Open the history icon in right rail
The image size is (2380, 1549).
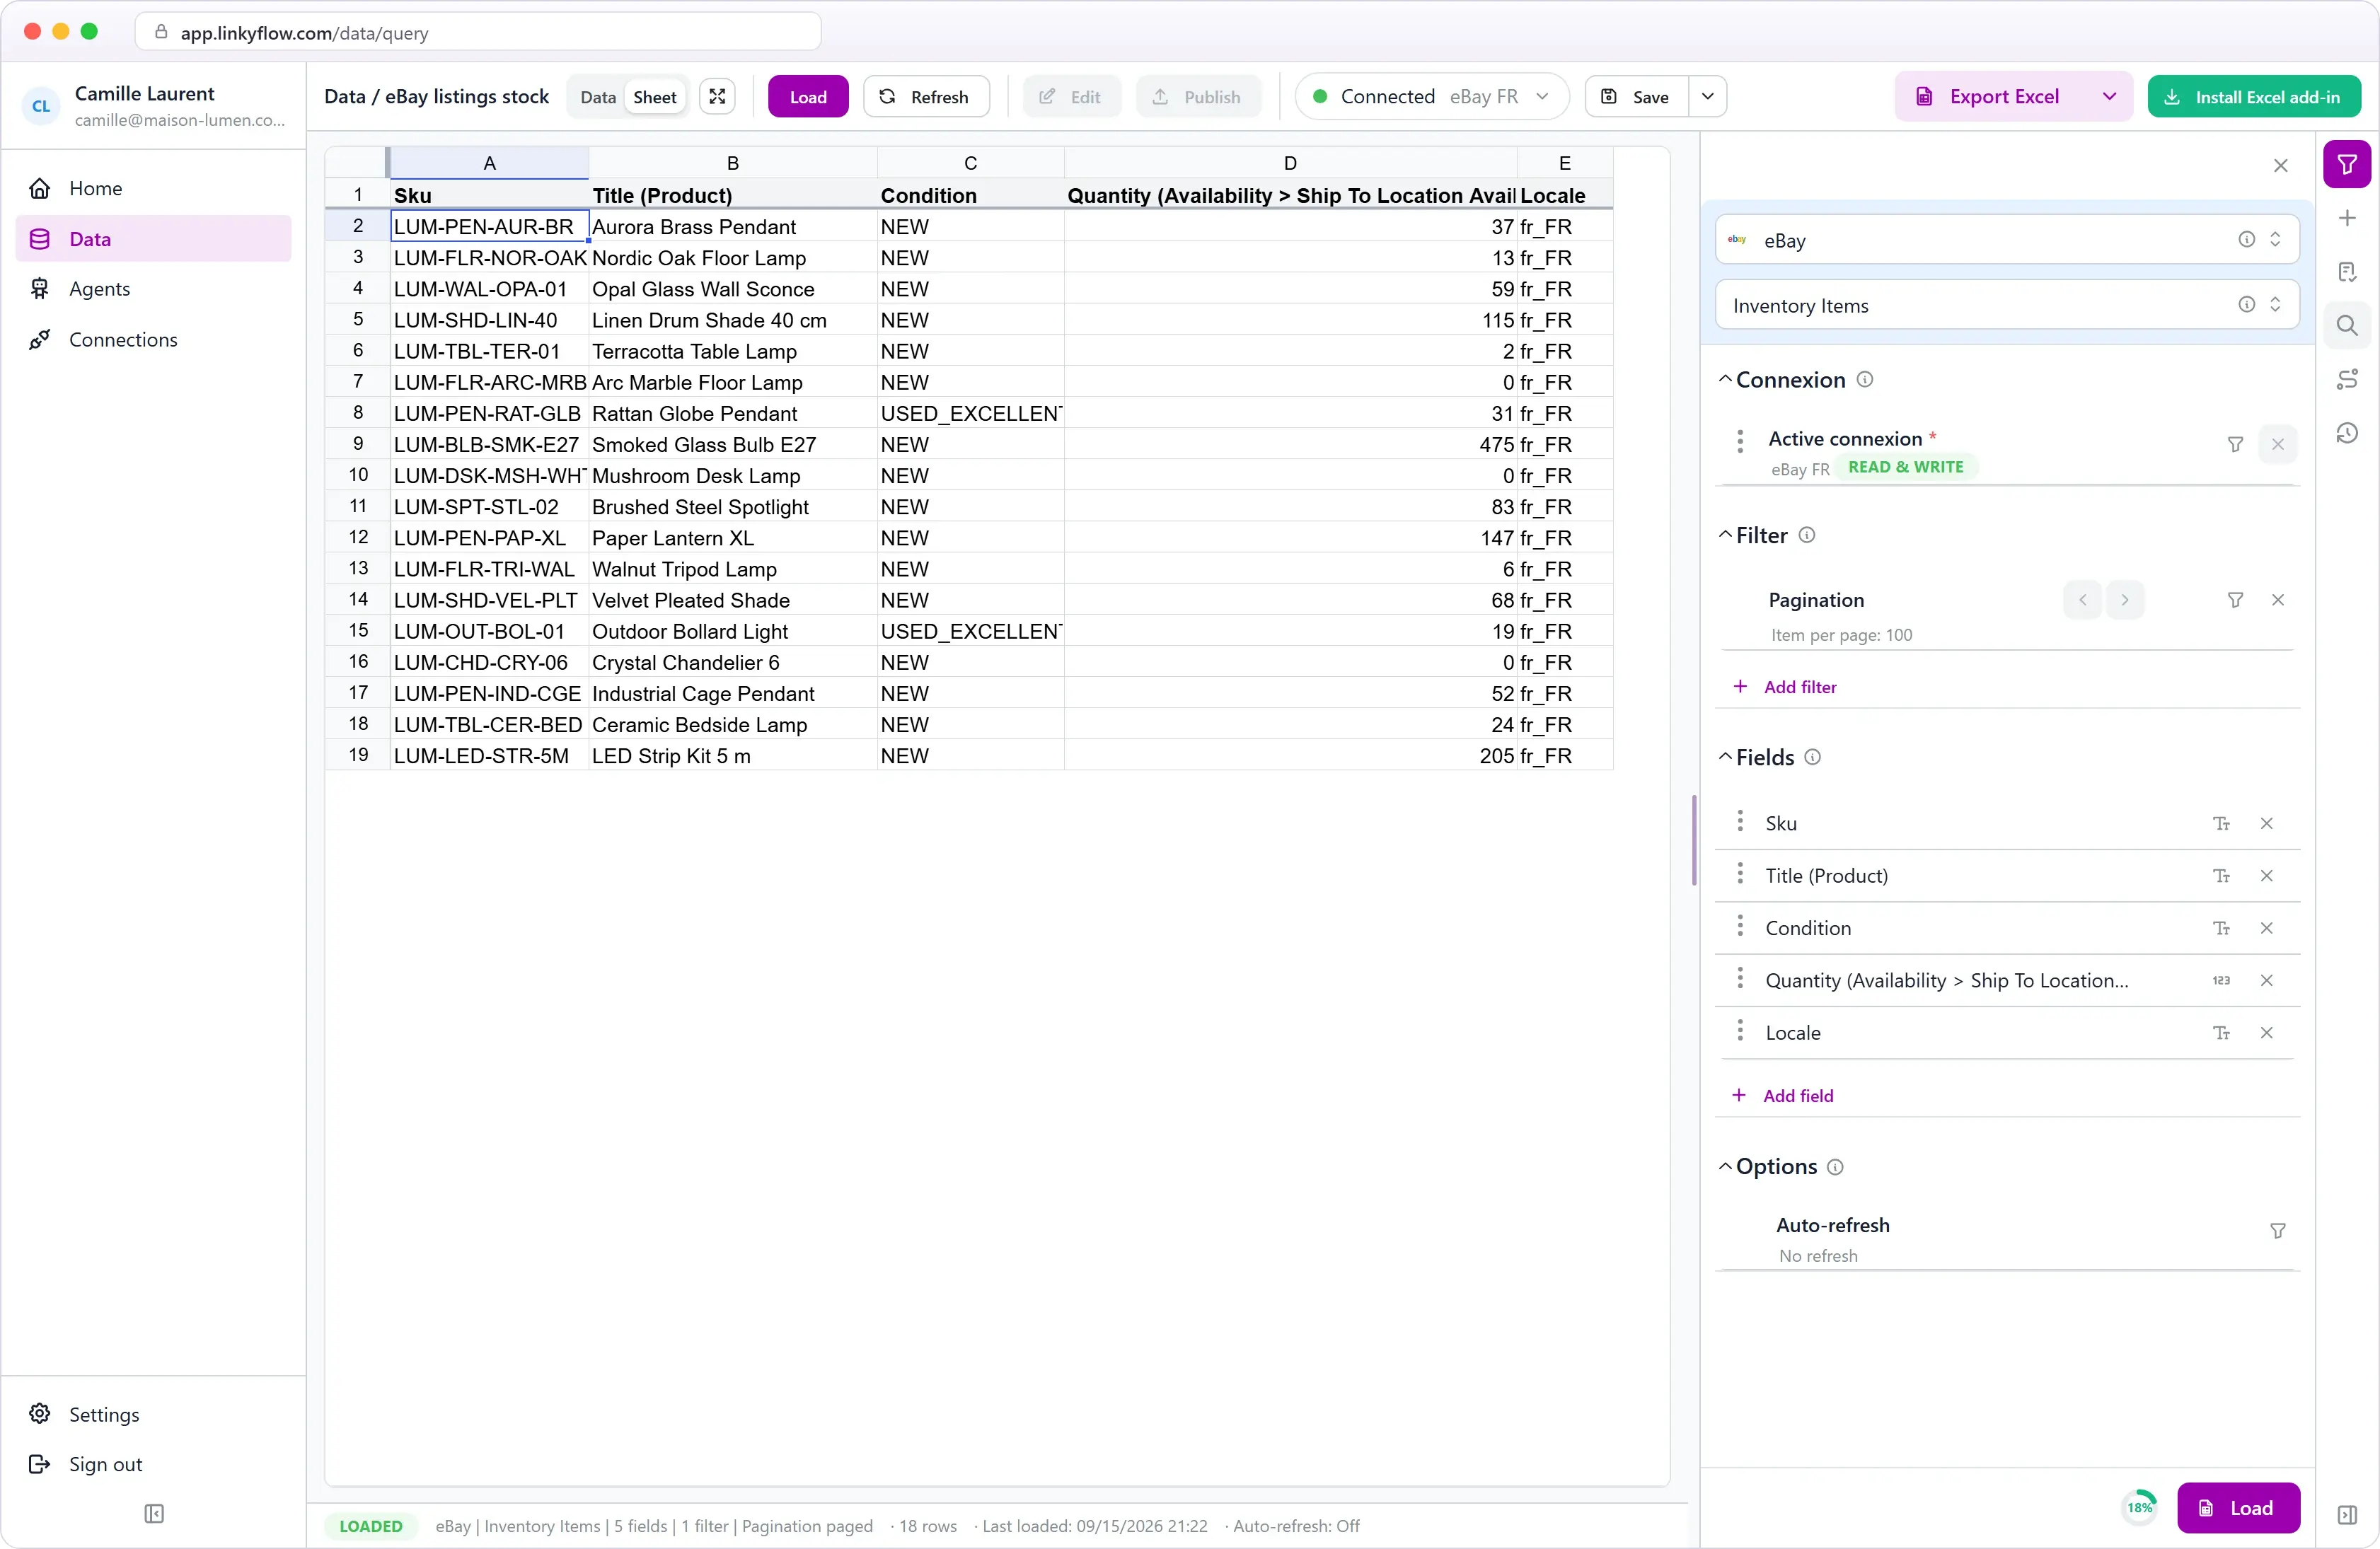click(2346, 433)
